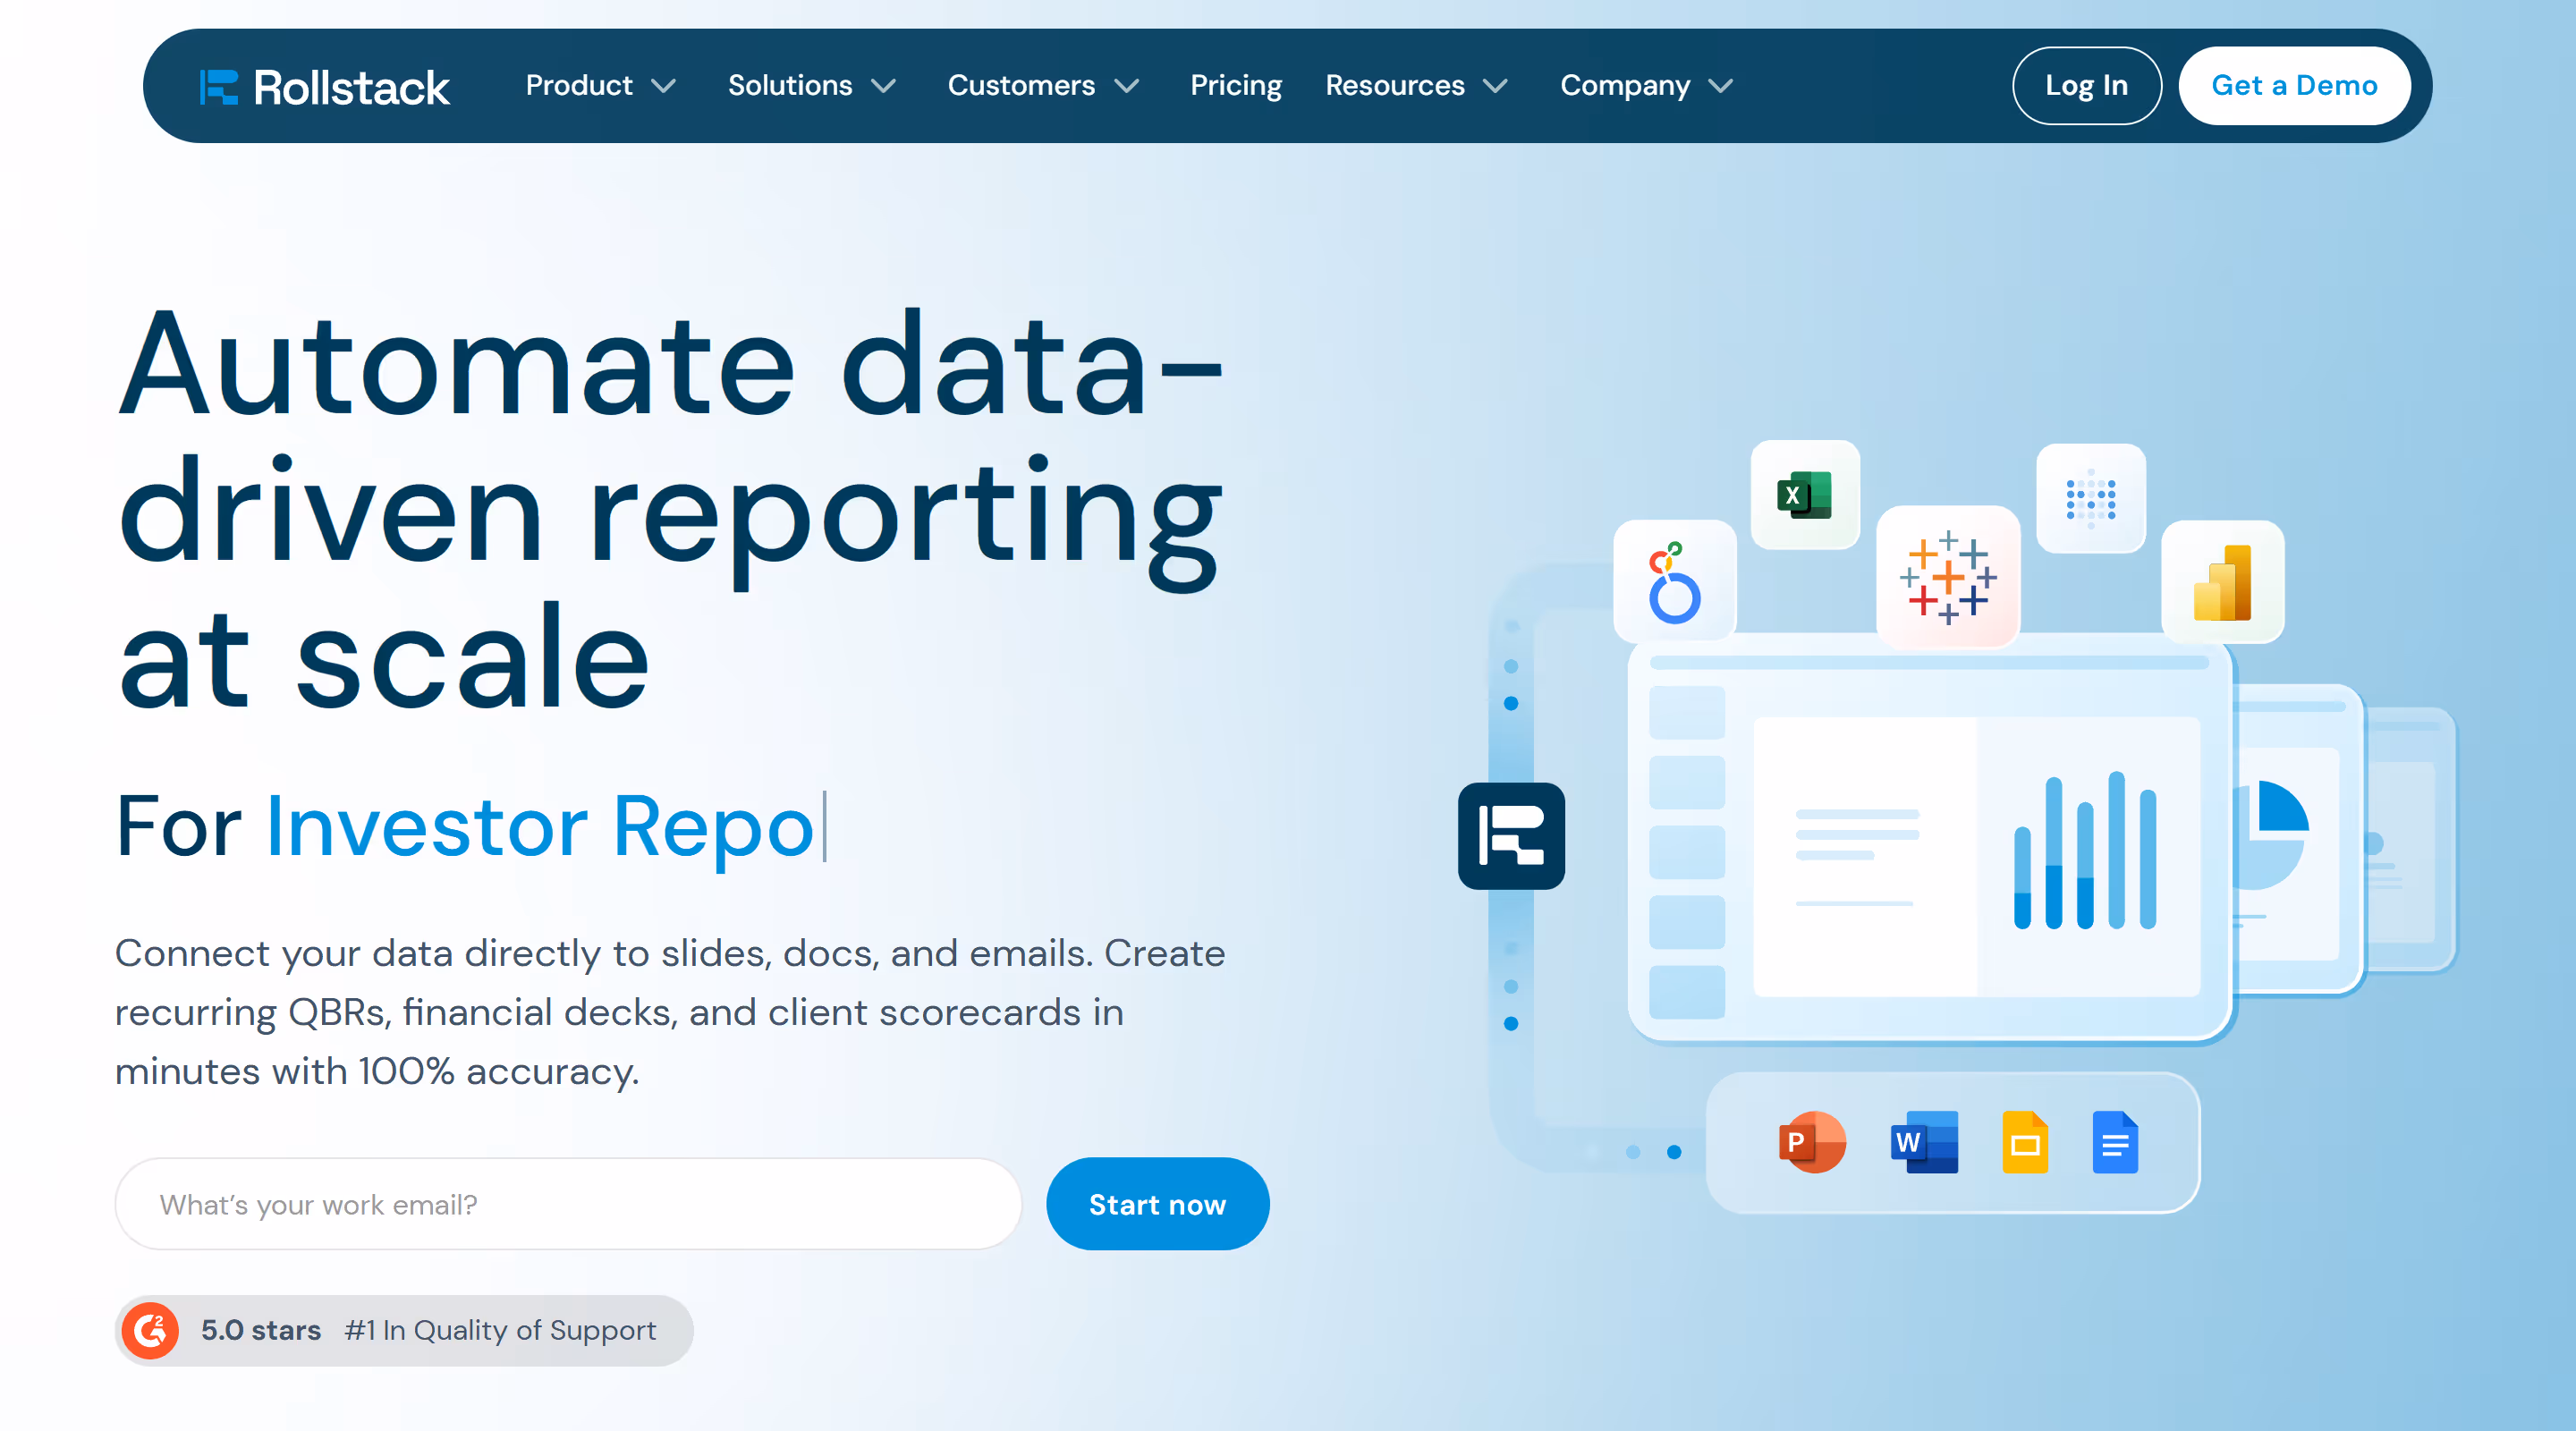Expand the Product chevron

coord(663,86)
